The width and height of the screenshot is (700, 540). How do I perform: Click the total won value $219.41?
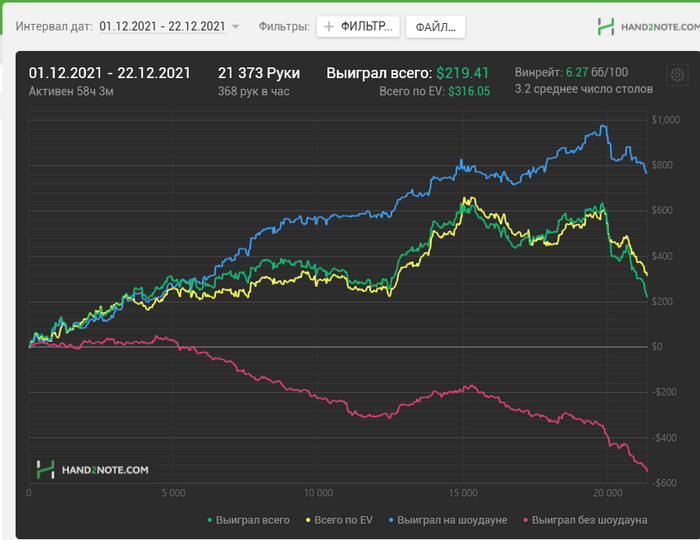462,73
